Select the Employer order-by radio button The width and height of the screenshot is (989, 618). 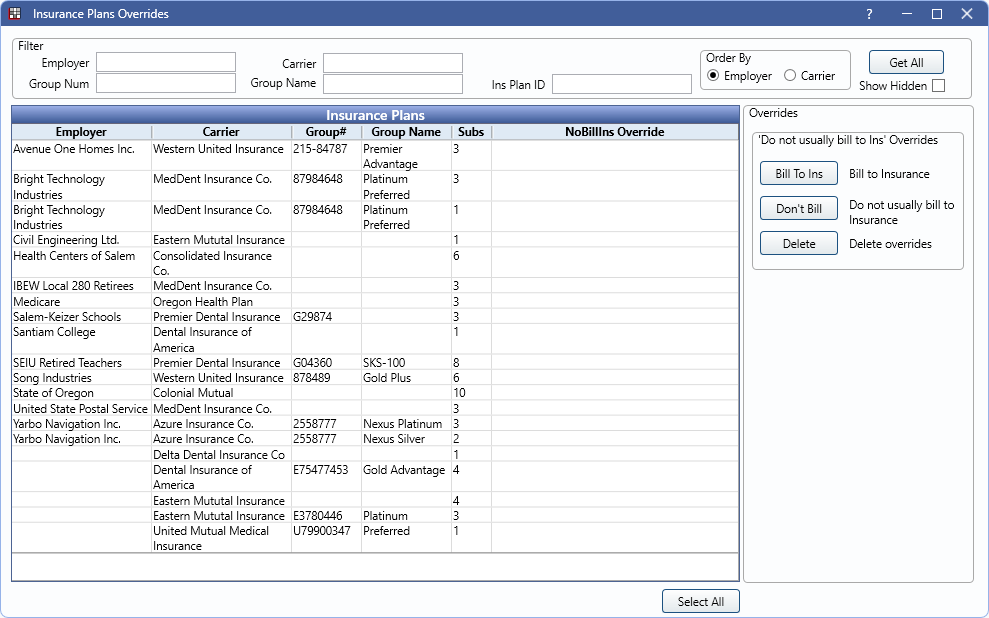[x=713, y=76]
